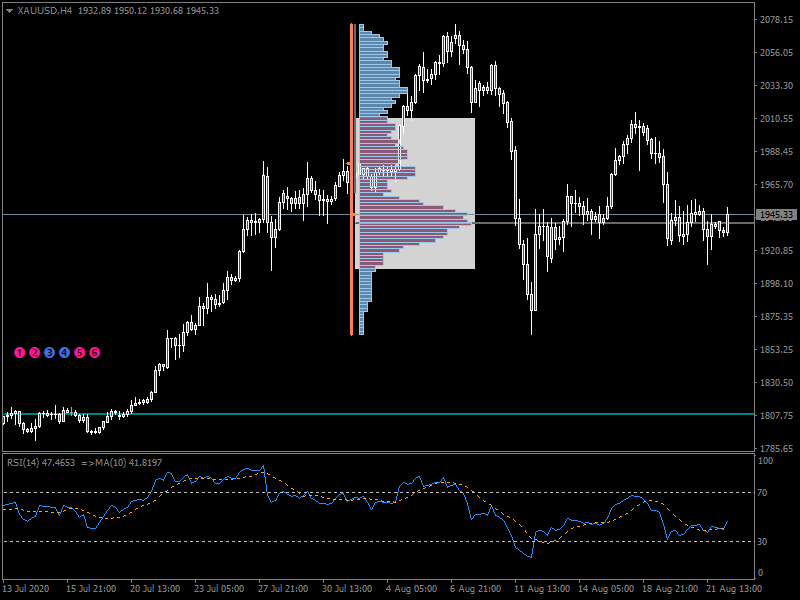This screenshot has width=800, height=600.
Task: Click the price label 1898.10
Action: [x=777, y=283]
